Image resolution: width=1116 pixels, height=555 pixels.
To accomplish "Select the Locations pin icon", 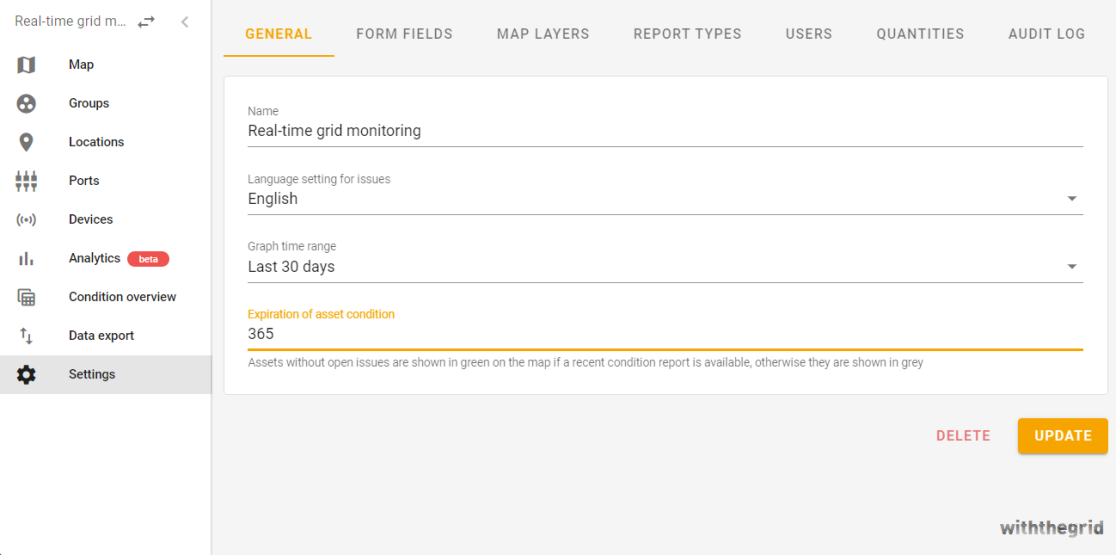I will [x=26, y=142].
